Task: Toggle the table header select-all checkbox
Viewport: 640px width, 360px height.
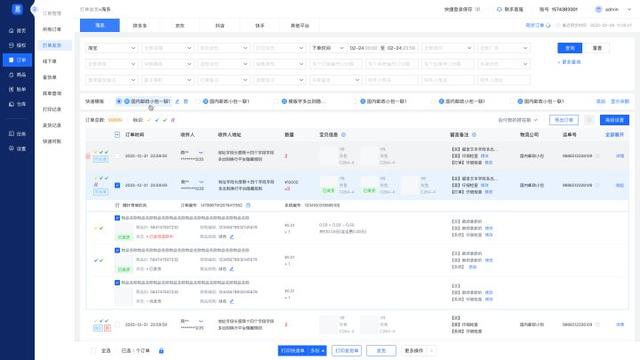Action: pos(117,135)
